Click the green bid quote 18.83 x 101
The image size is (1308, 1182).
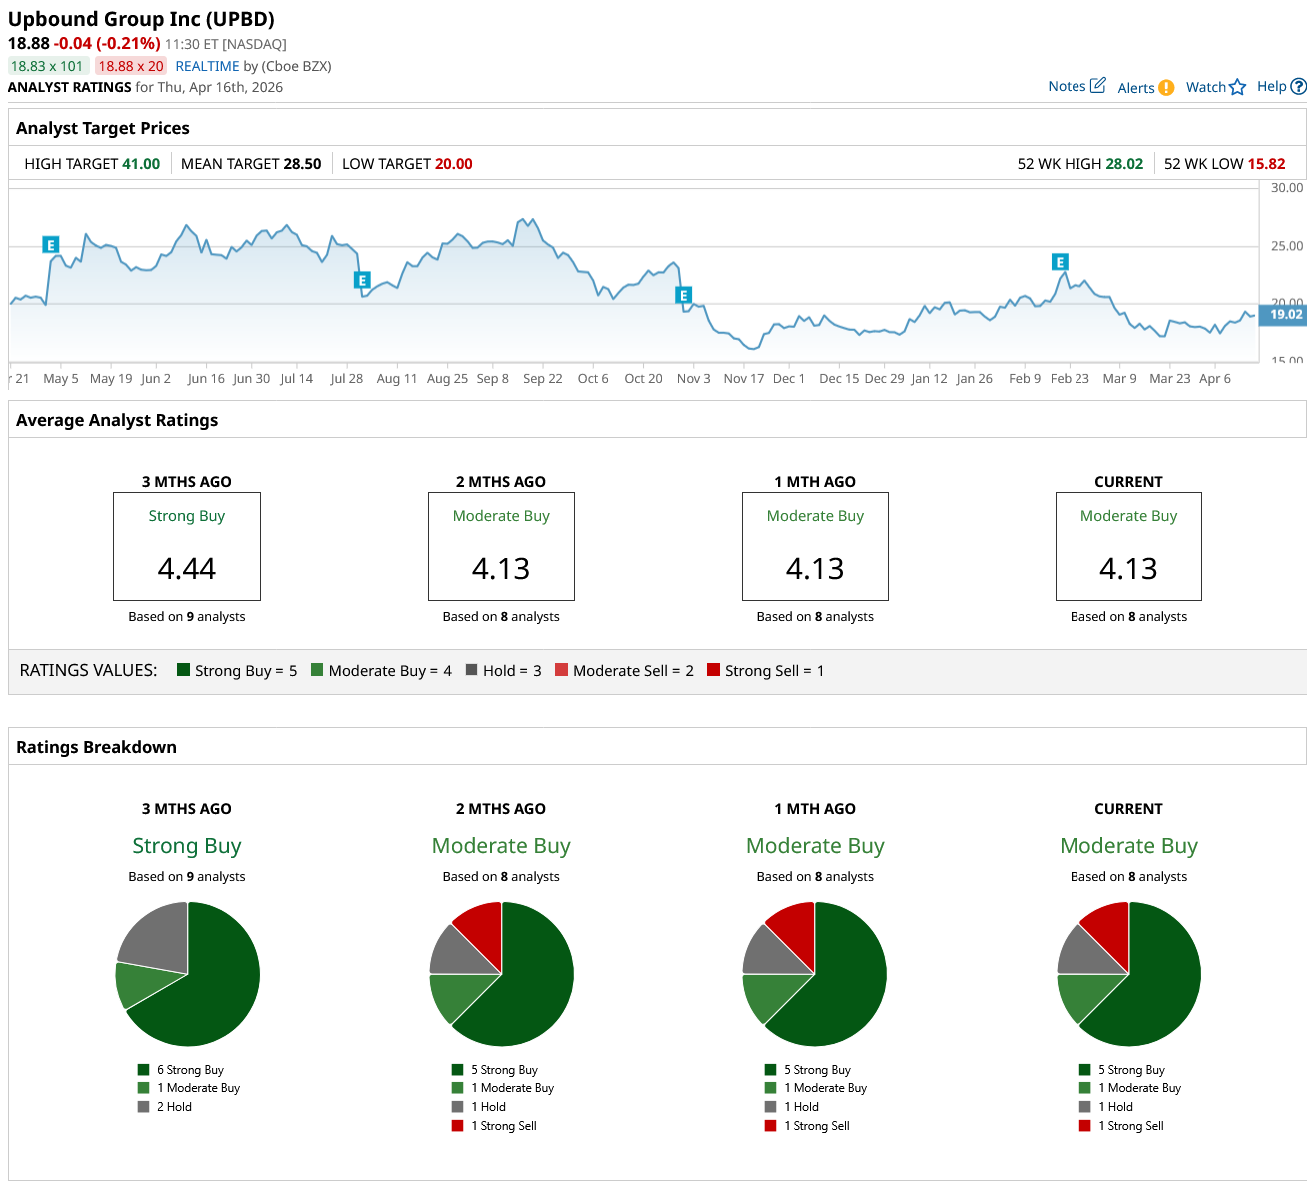click(x=47, y=66)
